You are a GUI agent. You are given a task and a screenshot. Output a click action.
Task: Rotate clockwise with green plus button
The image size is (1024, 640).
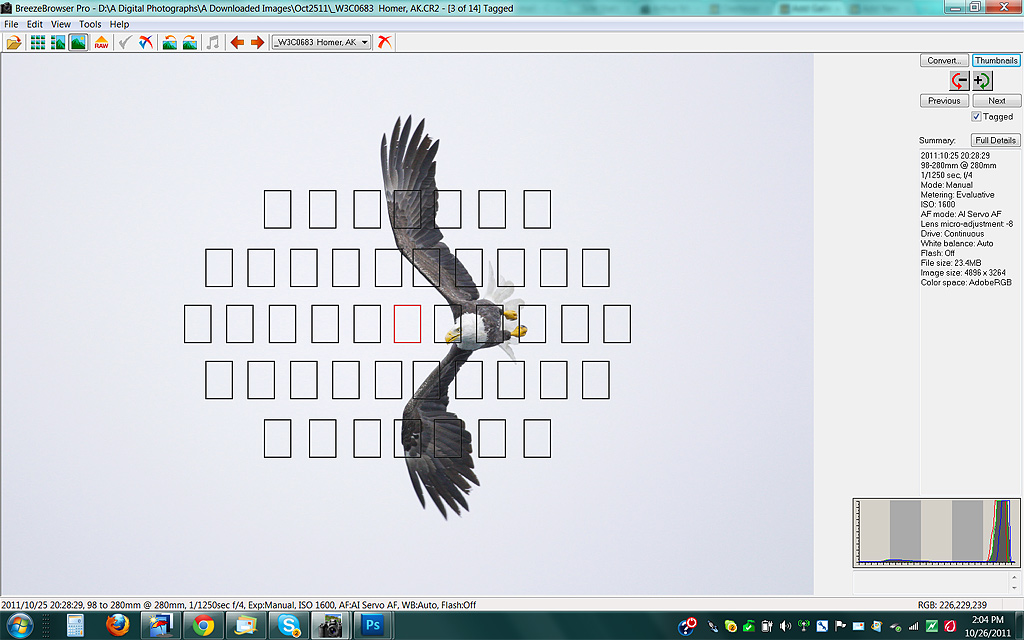[982, 80]
